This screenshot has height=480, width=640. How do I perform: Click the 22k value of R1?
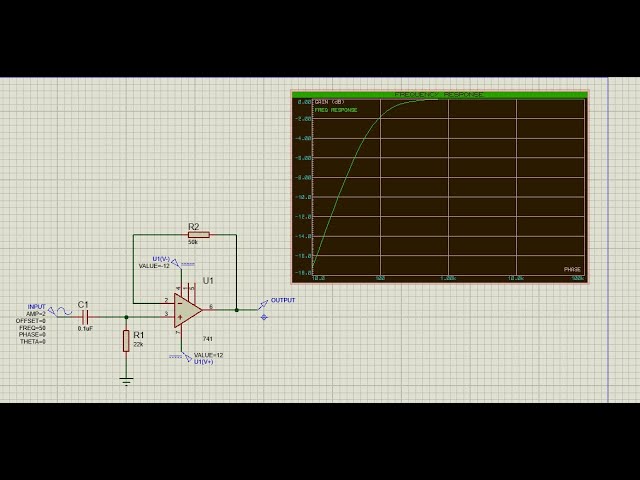click(x=138, y=344)
